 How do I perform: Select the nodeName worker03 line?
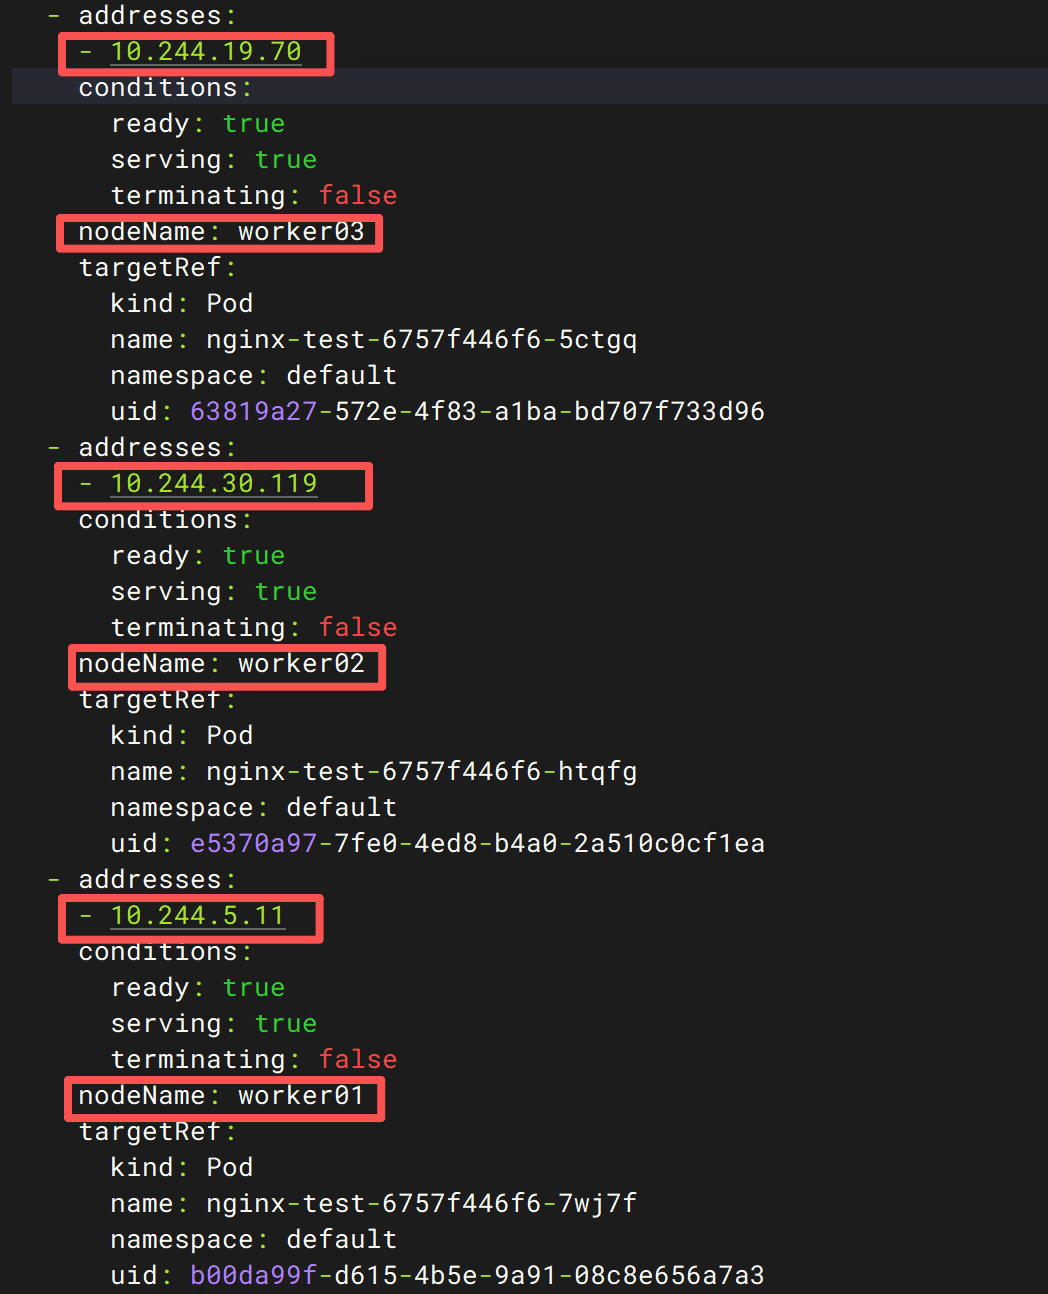(221, 232)
